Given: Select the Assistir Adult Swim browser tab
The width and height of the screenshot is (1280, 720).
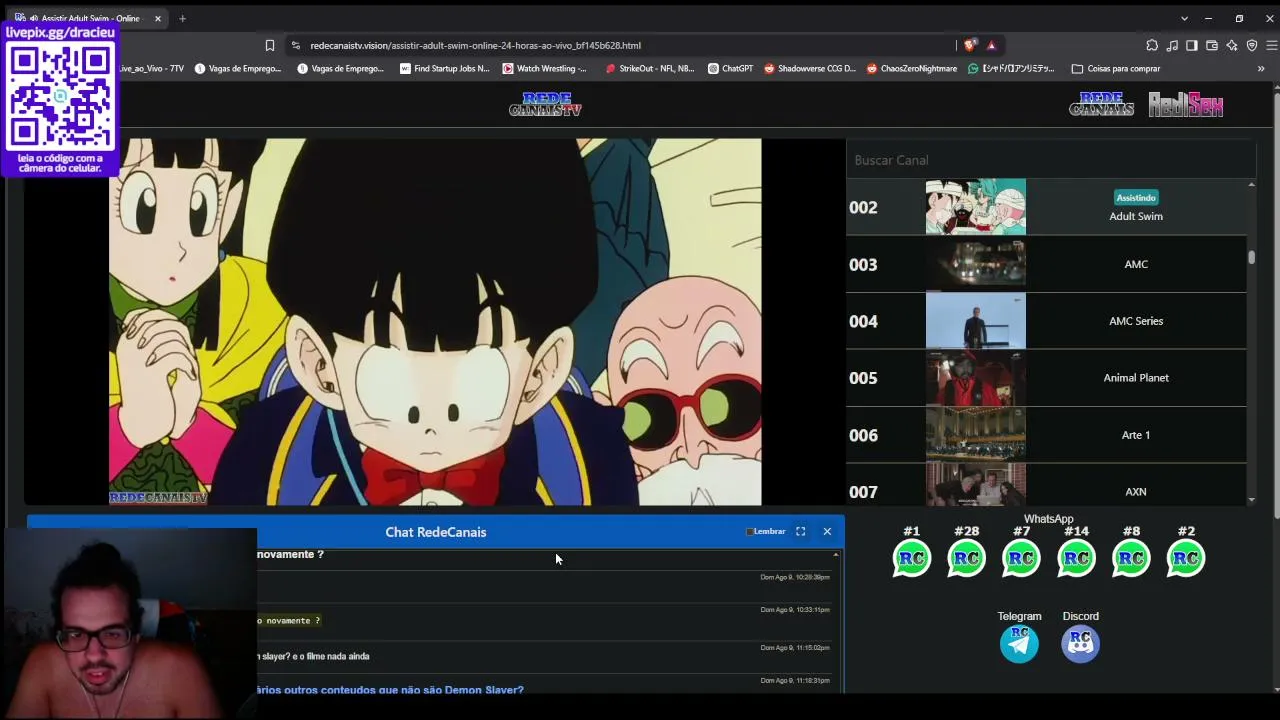Looking at the screenshot, I should tap(90, 18).
